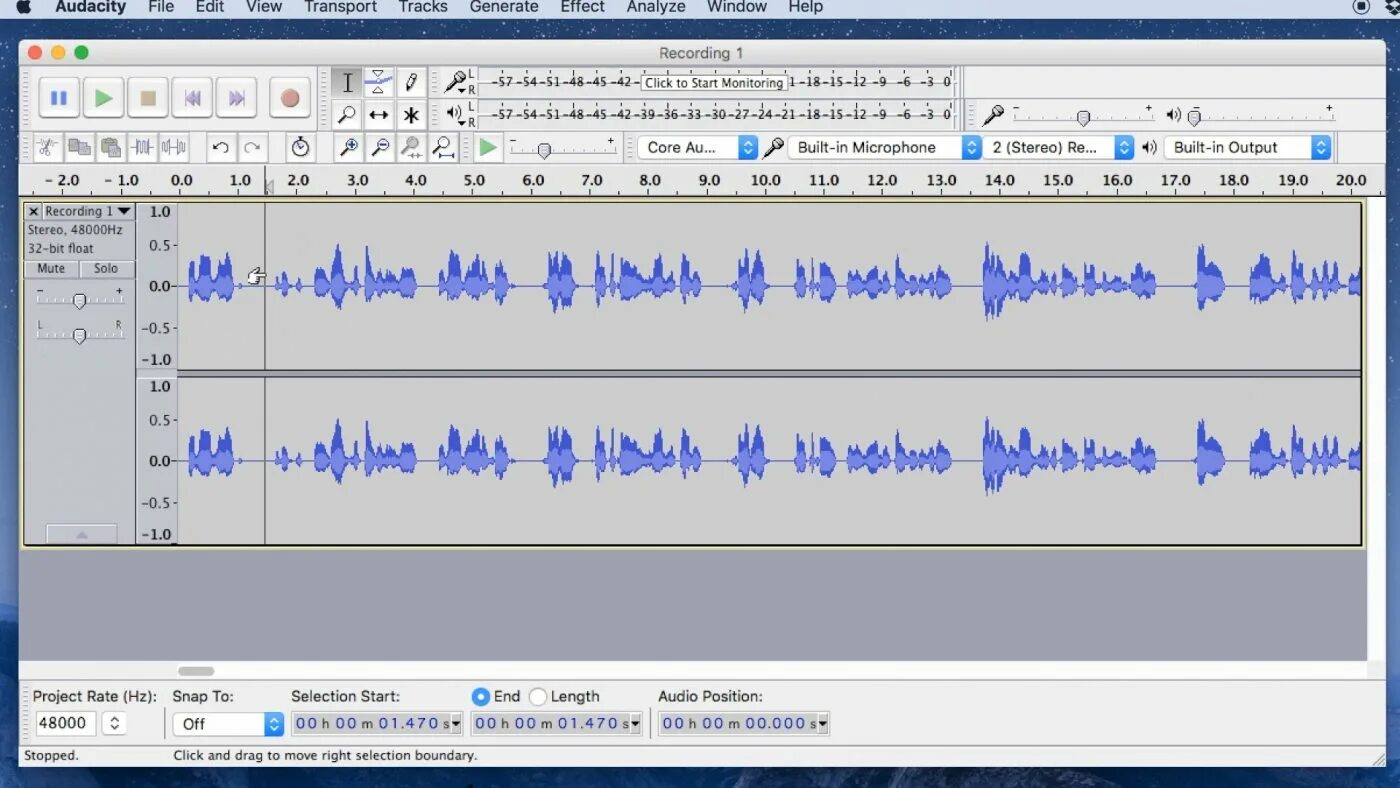The height and width of the screenshot is (788, 1400).
Task: Open the Core Audio host dropdown
Action: pyautogui.click(x=698, y=147)
